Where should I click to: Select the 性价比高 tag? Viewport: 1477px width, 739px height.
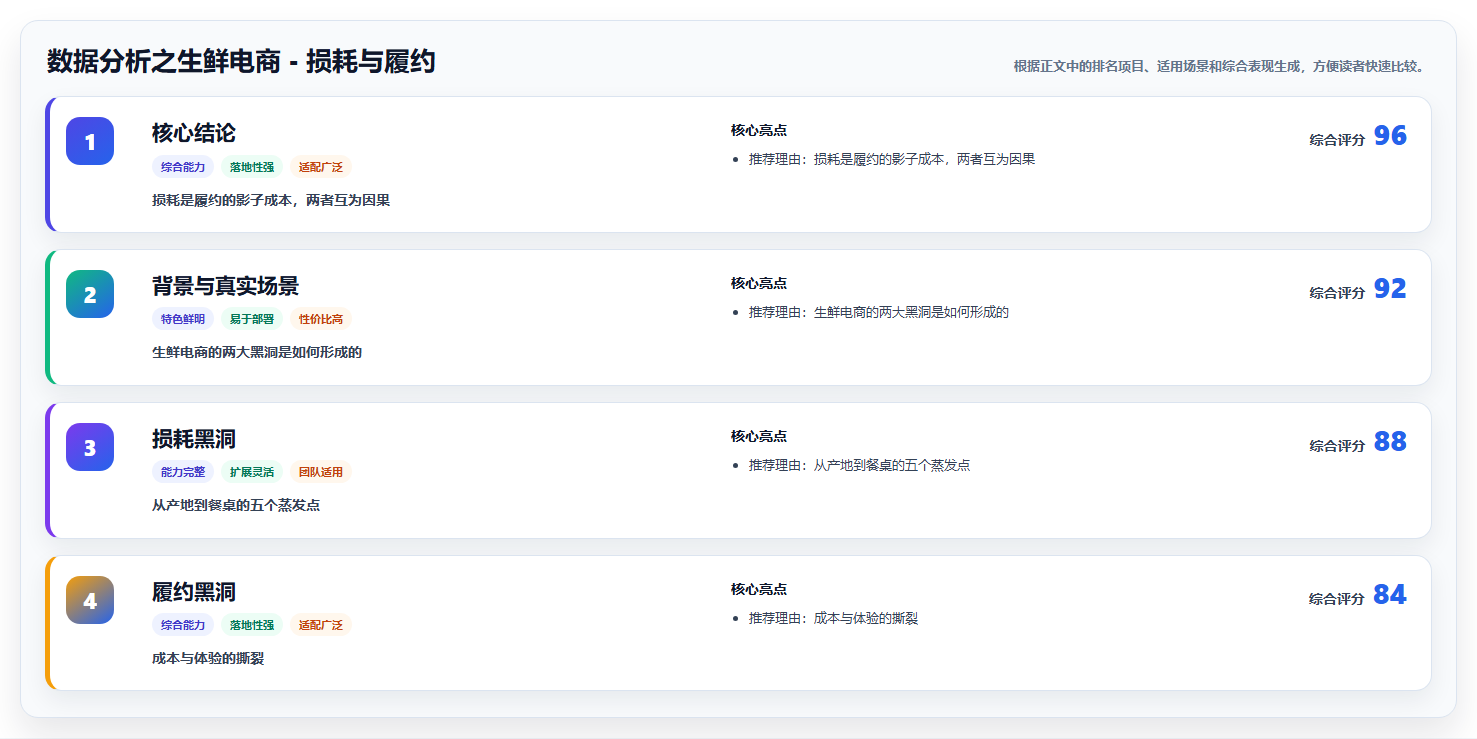[321, 320]
